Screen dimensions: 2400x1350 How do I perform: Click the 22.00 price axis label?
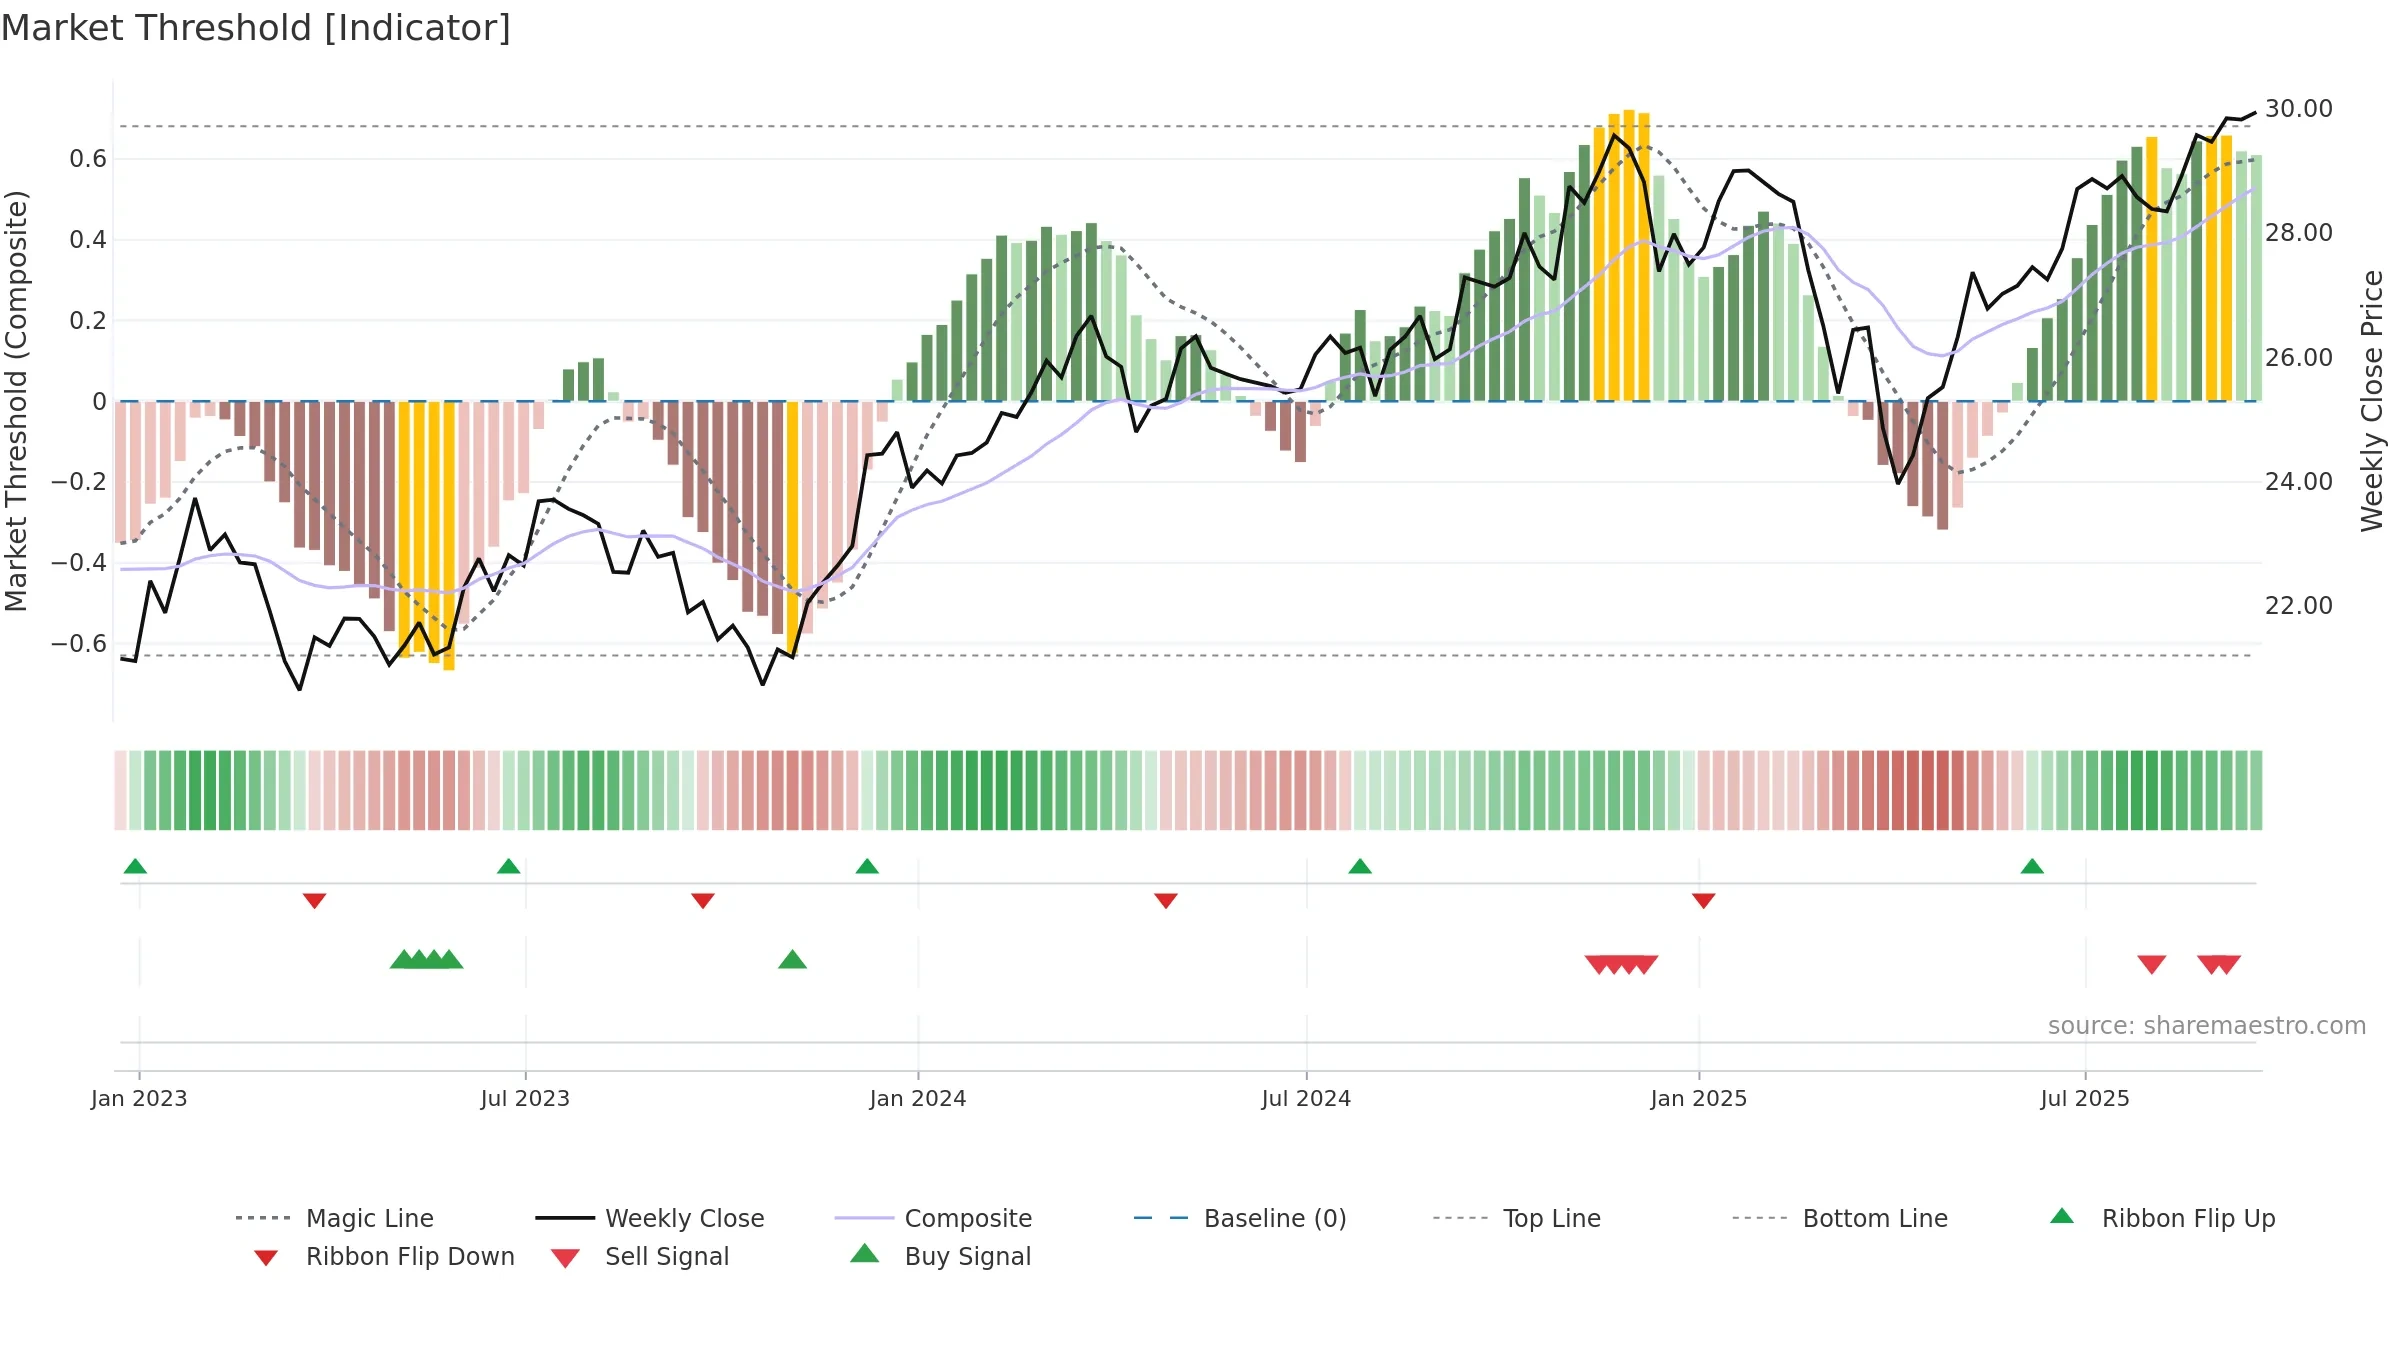(2299, 606)
